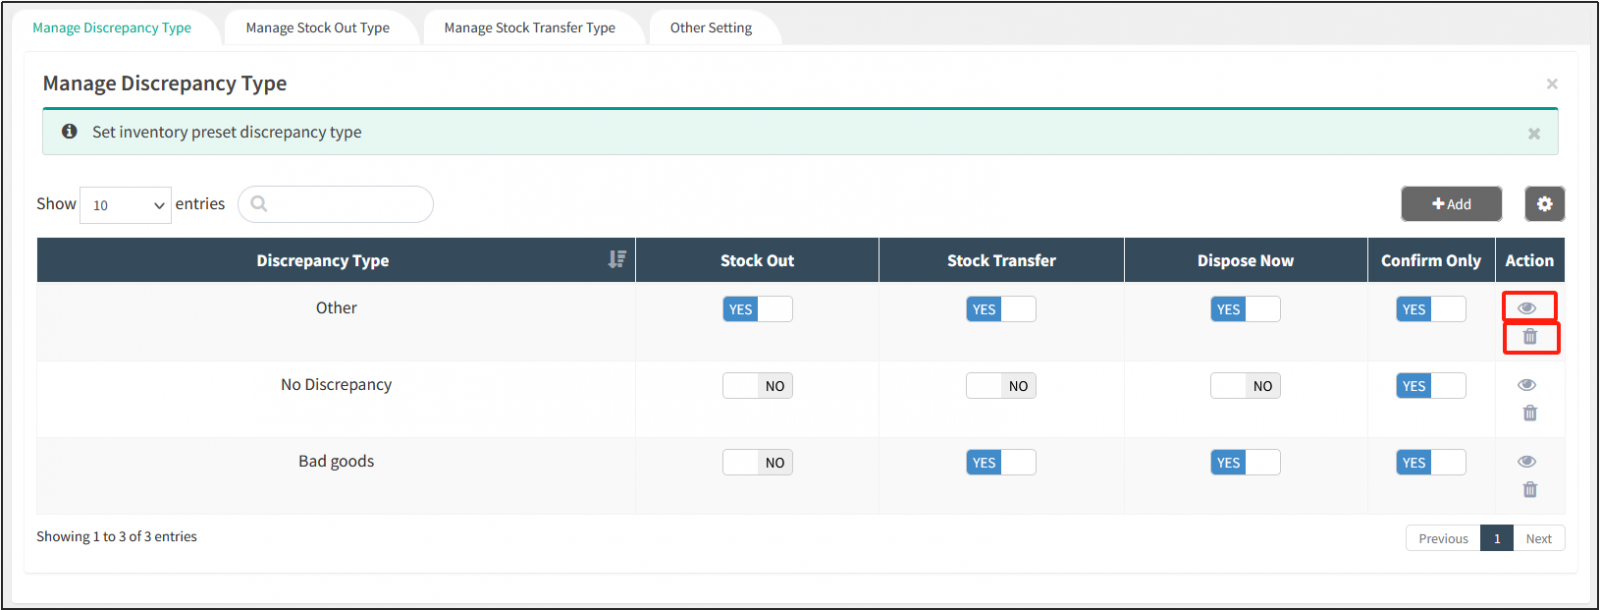
Task: Go to Next page of entries
Action: (x=1538, y=538)
